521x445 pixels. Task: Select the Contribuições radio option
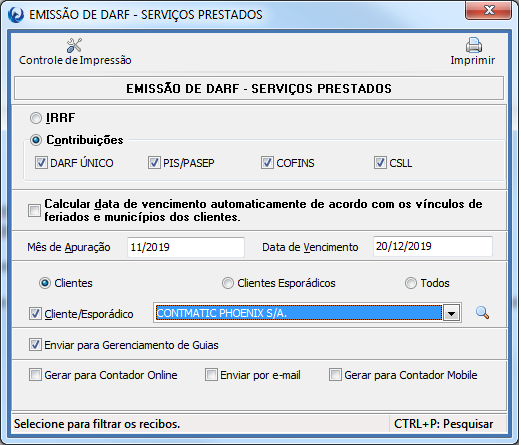[x=36, y=140]
